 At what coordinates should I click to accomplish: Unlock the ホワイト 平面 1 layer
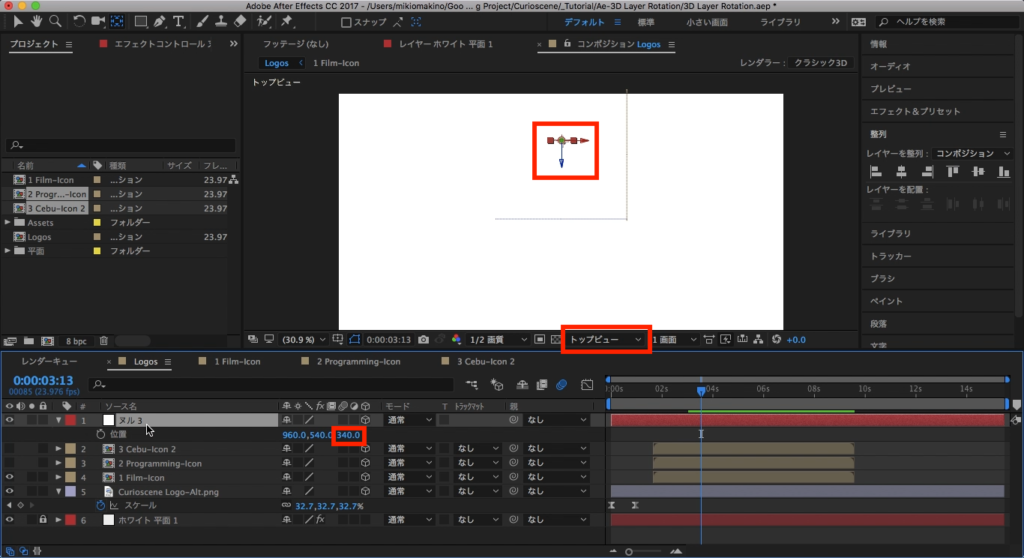tap(43, 520)
